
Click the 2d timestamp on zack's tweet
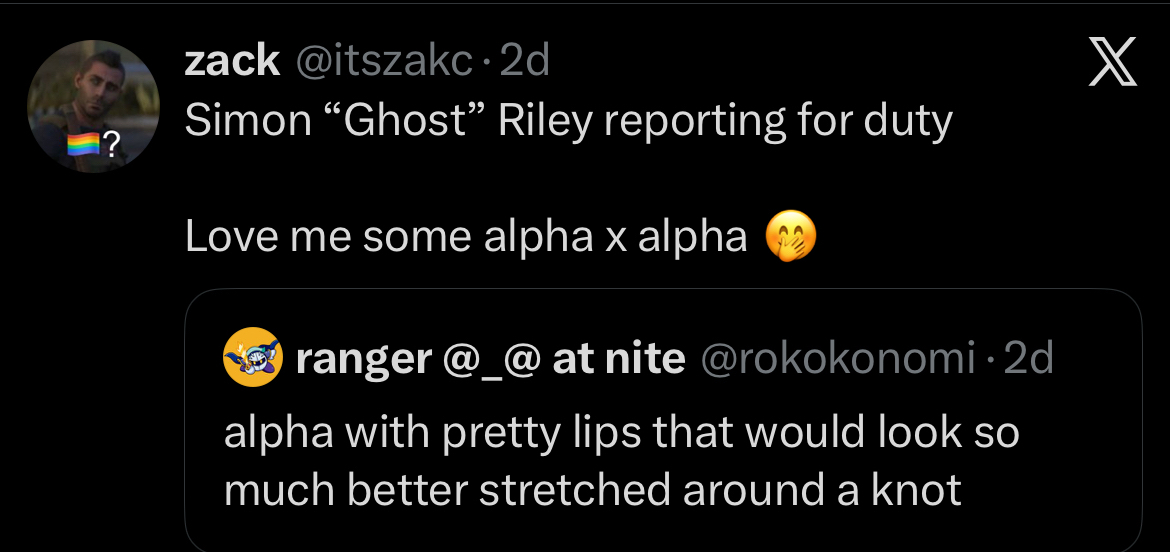tap(524, 62)
